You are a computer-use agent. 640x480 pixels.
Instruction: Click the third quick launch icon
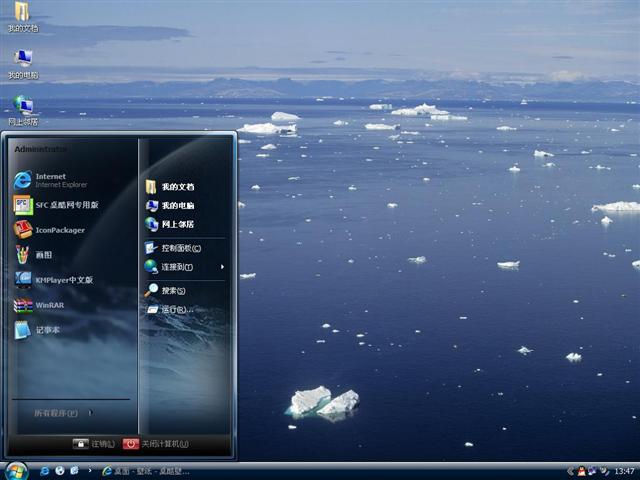coord(75,471)
